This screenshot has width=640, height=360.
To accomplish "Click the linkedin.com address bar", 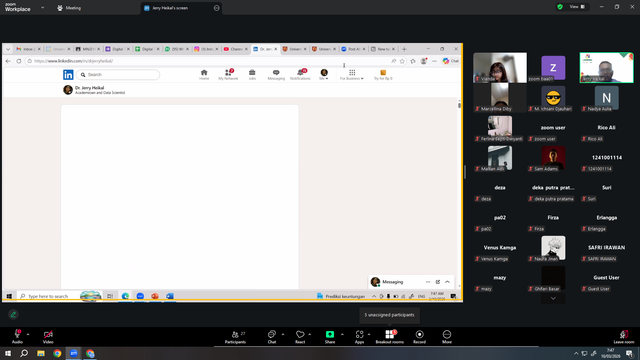I will 208,61.
